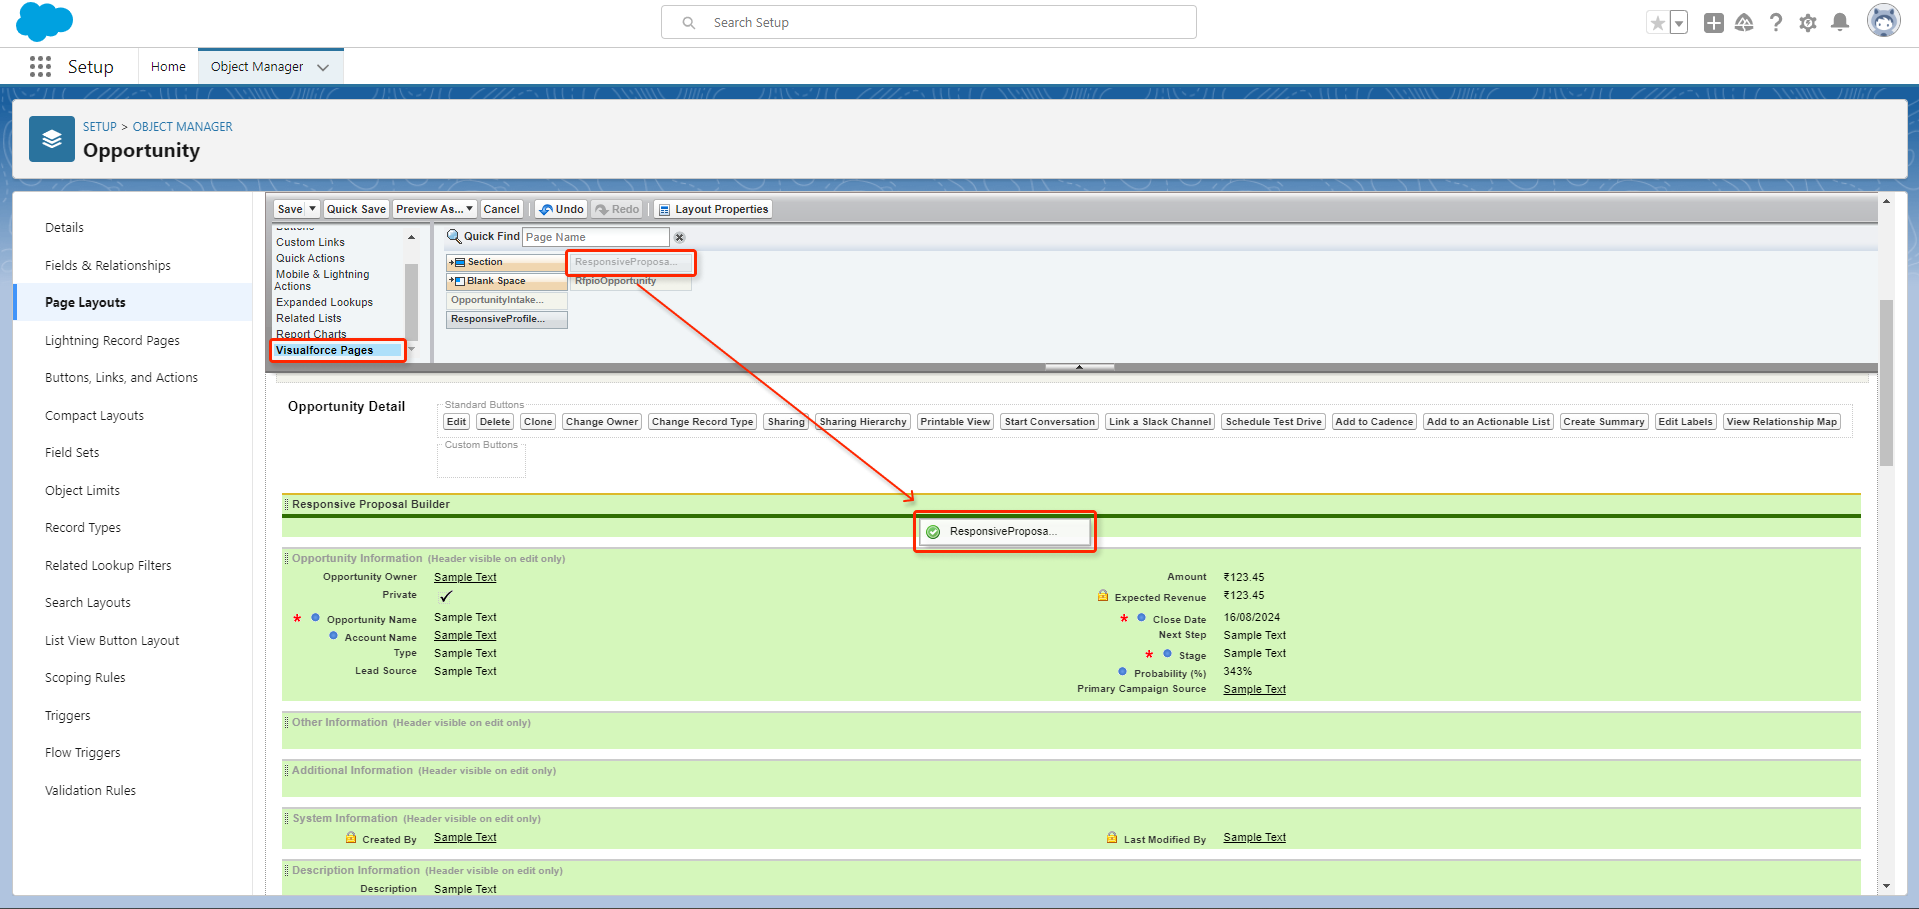Select the ResponsiveProfile palette item

click(506, 319)
